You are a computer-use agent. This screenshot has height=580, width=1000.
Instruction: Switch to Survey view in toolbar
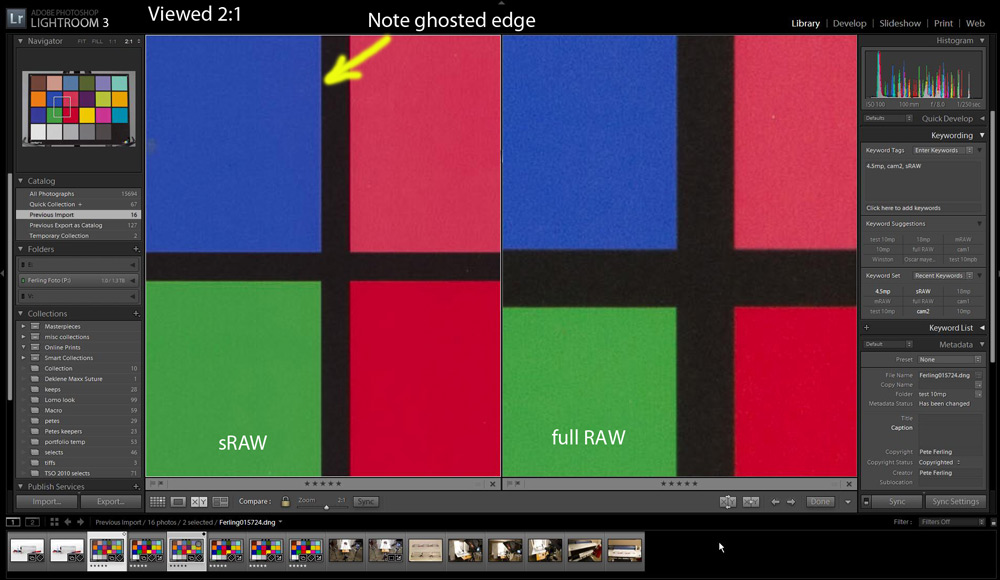point(220,501)
